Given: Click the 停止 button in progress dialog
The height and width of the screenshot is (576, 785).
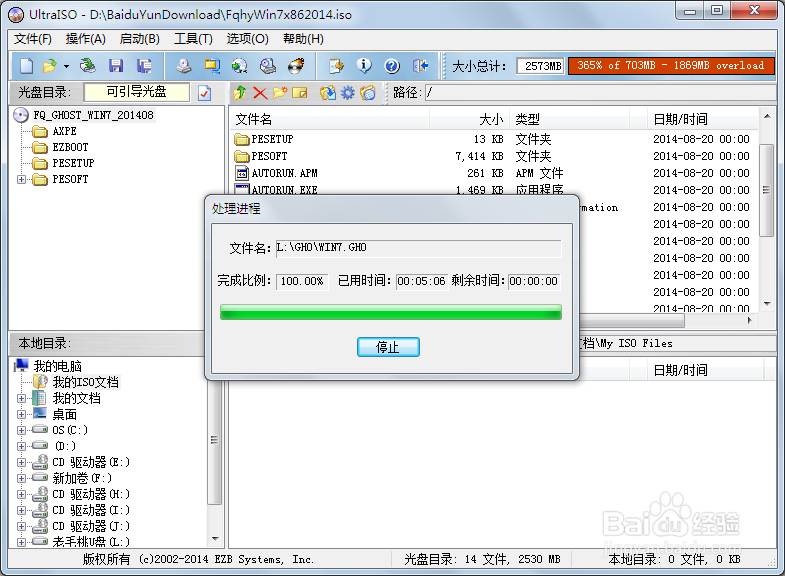Looking at the screenshot, I should coord(388,347).
